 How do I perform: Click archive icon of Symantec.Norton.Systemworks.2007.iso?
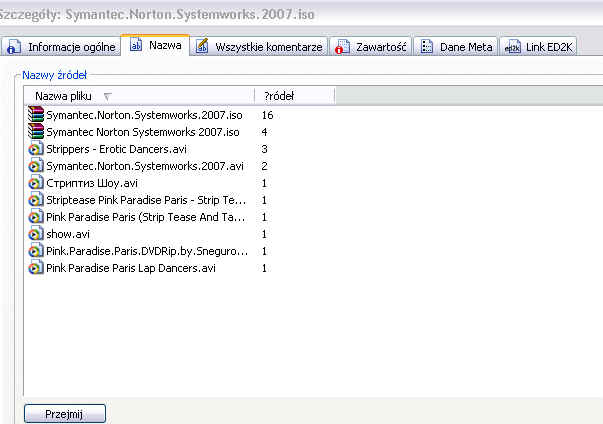(36, 115)
